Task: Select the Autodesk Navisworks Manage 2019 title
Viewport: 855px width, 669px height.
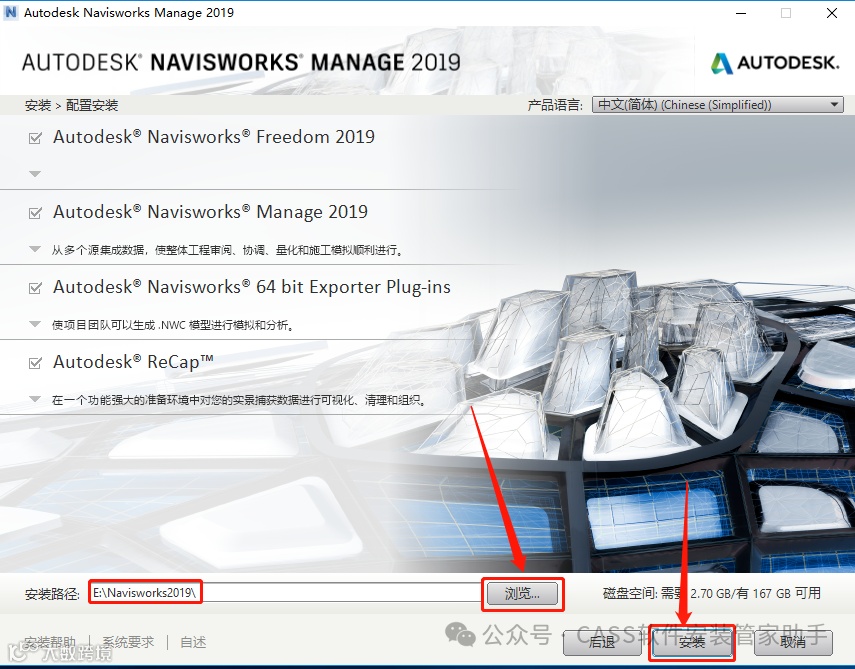Action: point(210,212)
